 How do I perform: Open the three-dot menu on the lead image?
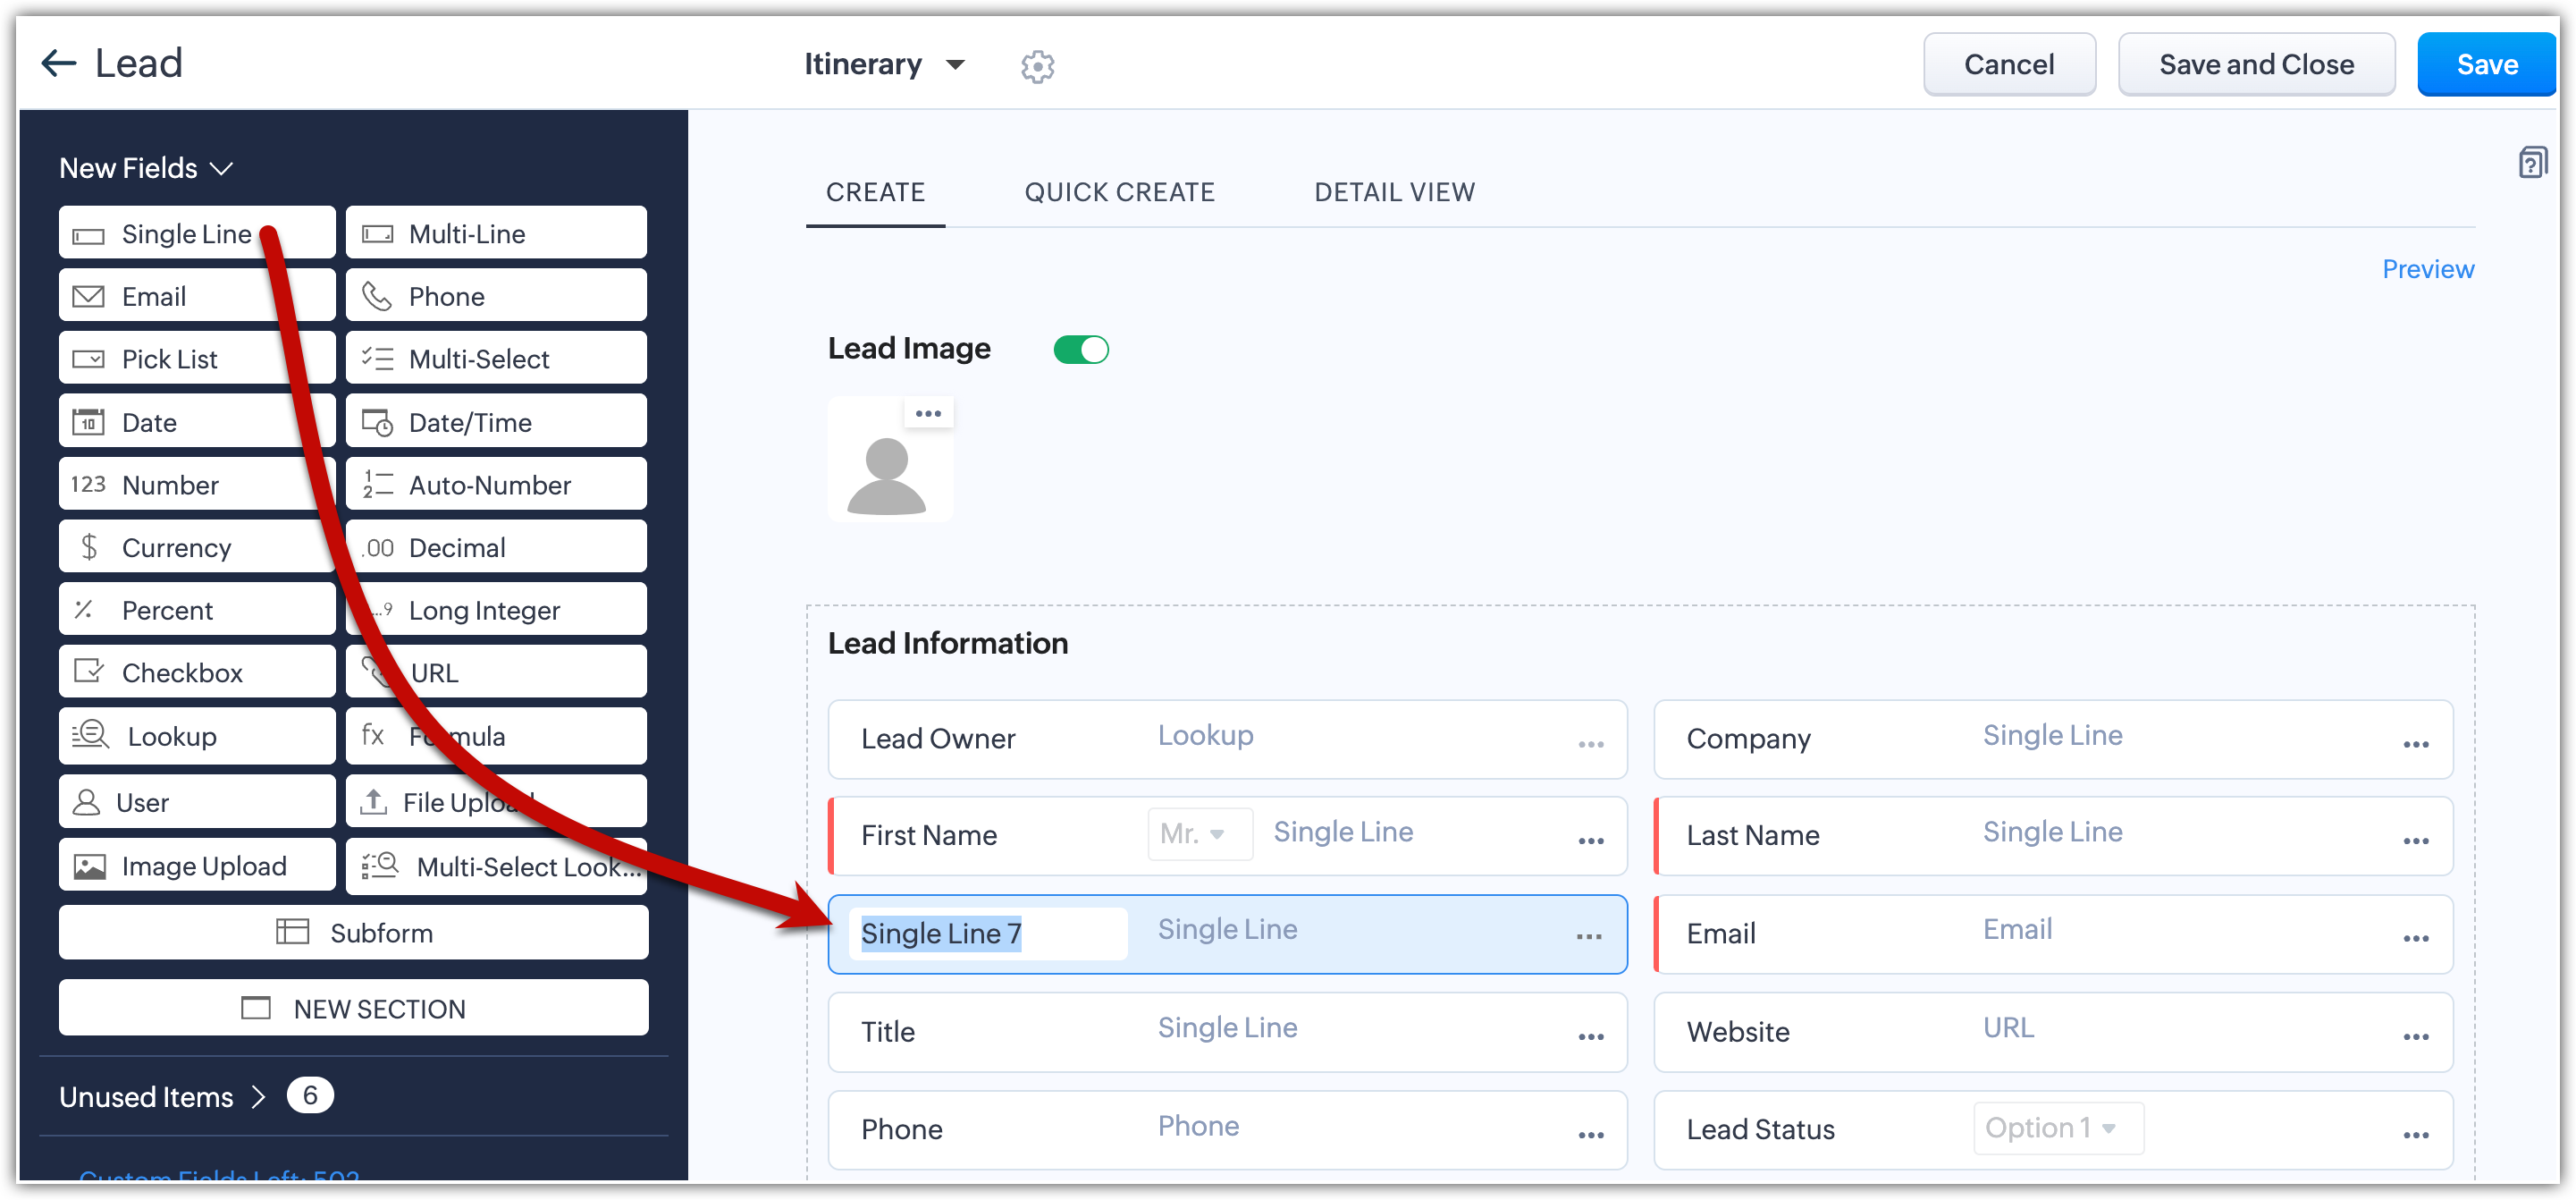pos(928,414)
